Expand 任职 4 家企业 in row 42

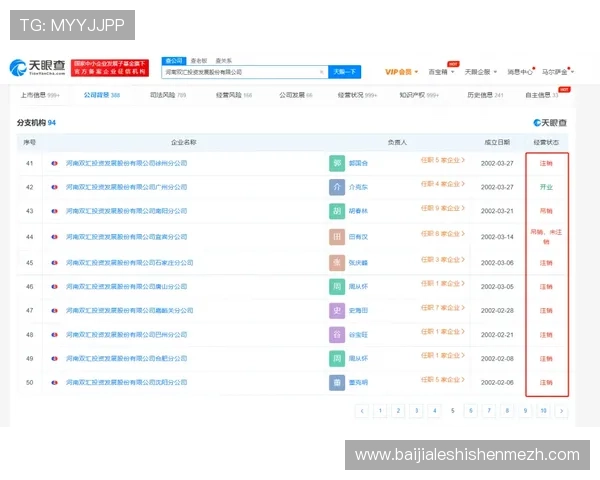point(443,184)
